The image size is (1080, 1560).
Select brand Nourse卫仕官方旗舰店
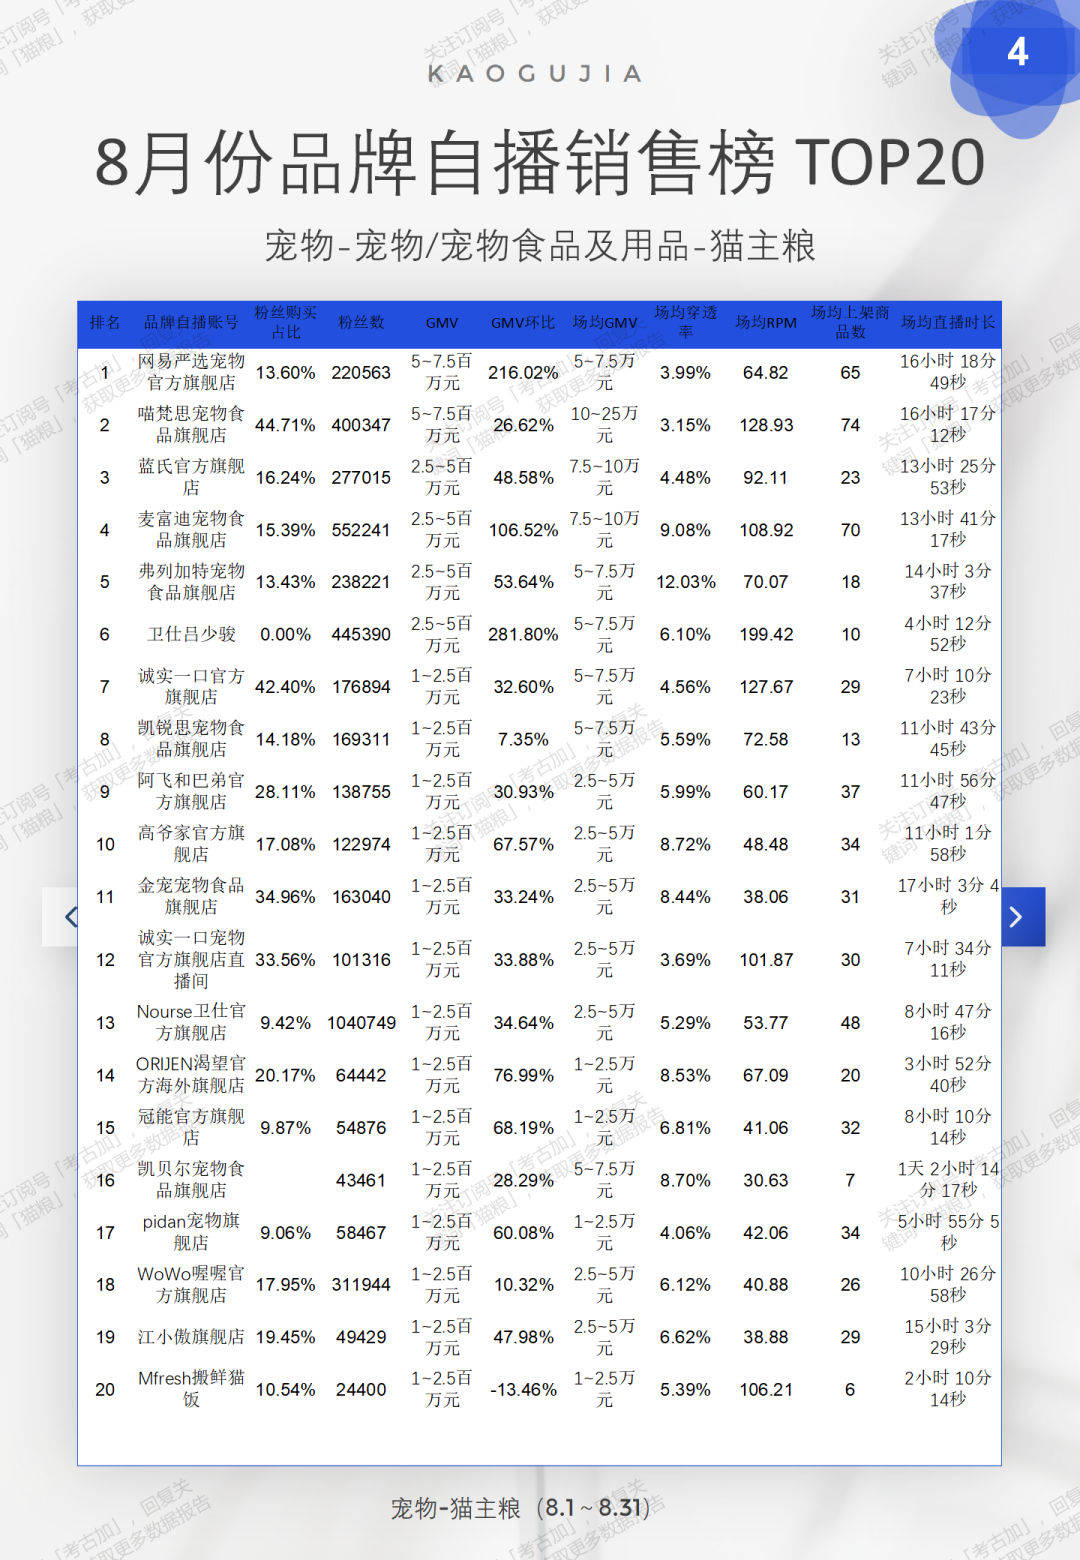(191, 1023)
